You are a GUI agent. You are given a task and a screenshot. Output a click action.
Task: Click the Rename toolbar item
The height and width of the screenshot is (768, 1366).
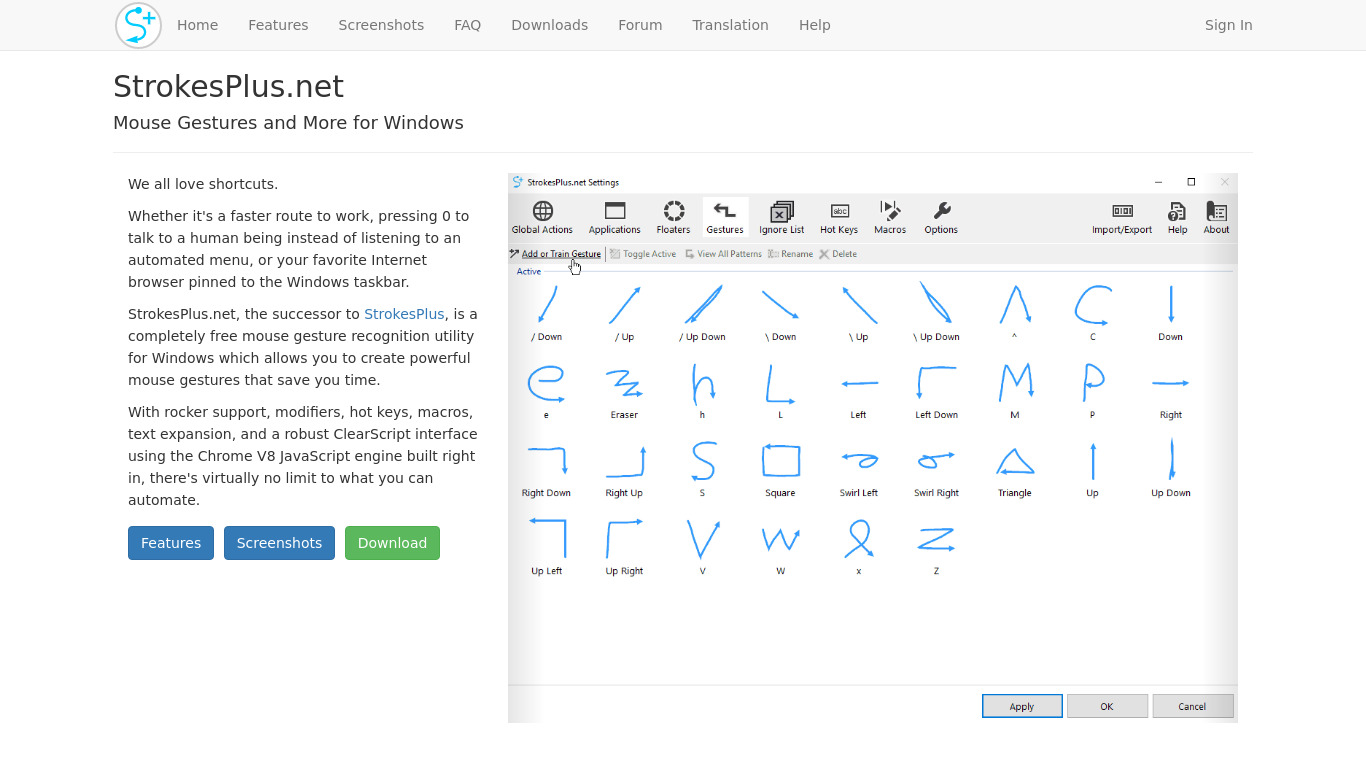click(790, 254)
